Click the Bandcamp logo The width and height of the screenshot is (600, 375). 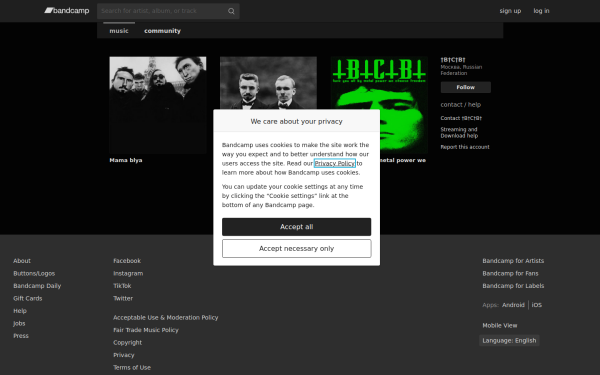pos(67,11)
